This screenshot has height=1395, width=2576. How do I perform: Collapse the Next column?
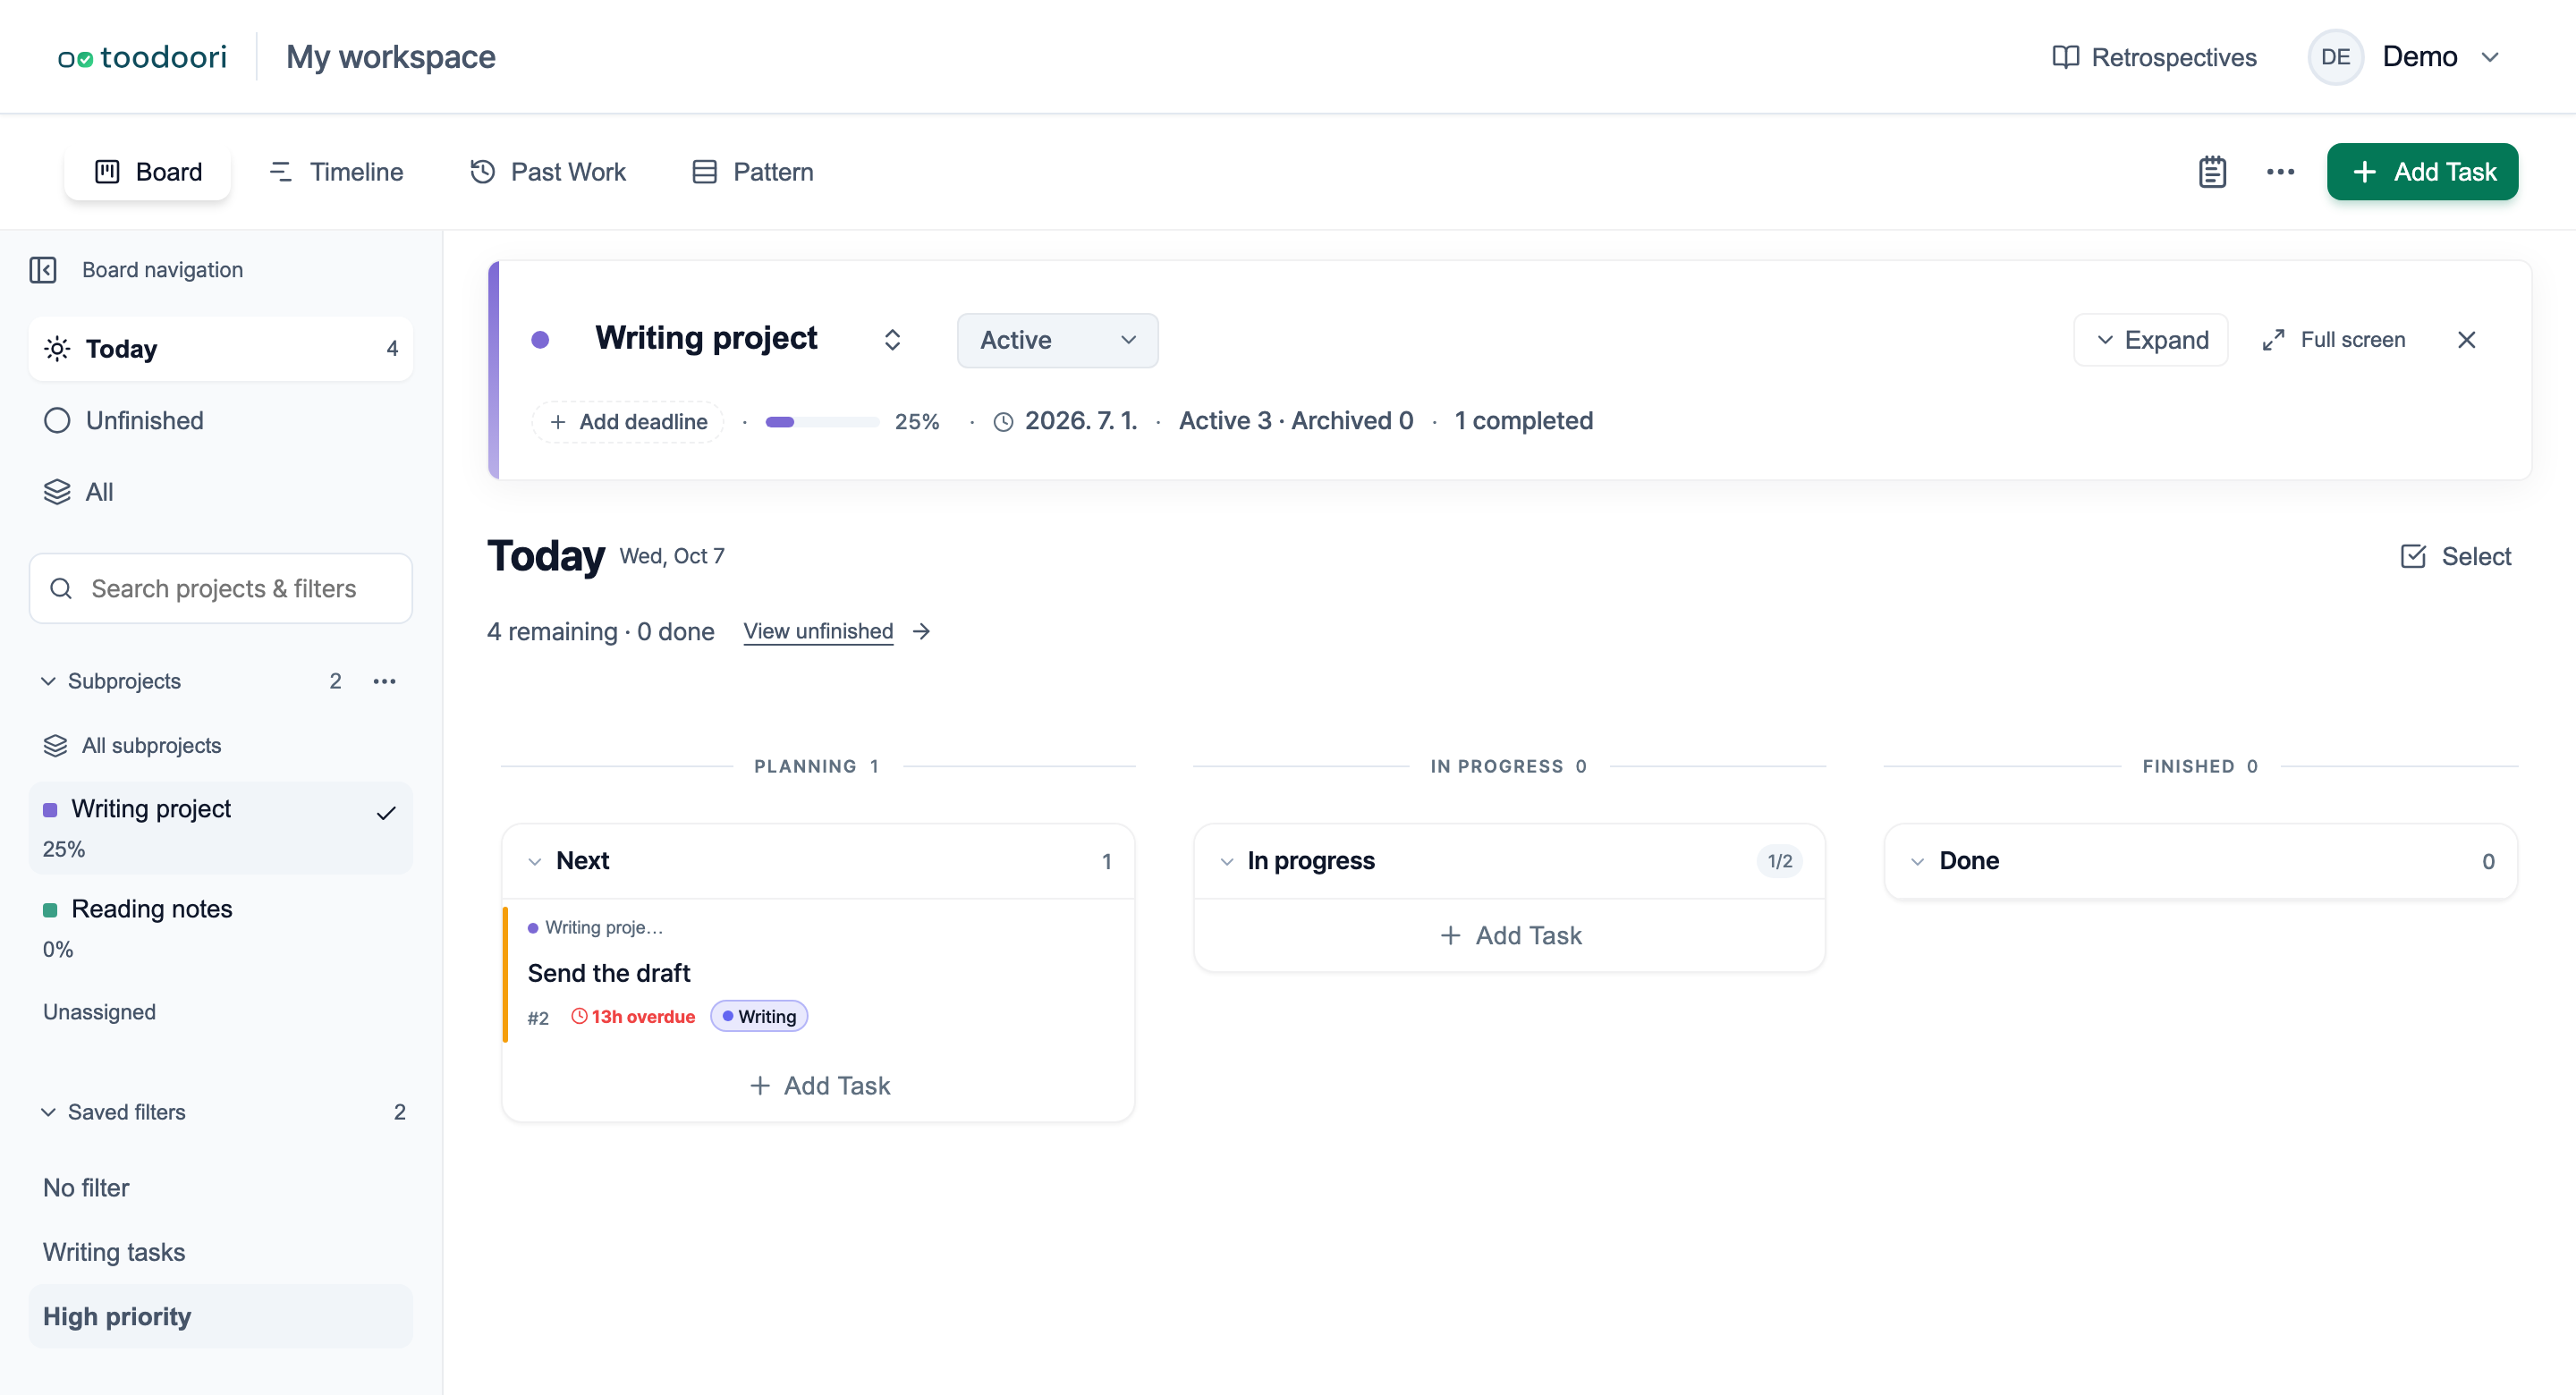535,862
